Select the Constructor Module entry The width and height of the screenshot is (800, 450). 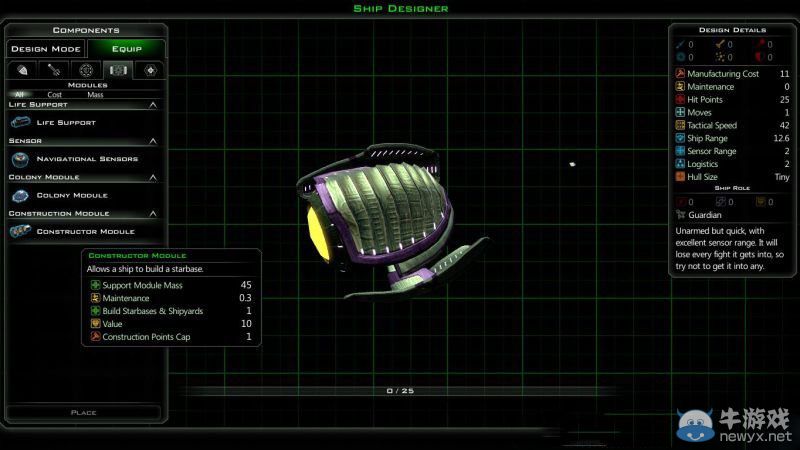click(84, 231)
